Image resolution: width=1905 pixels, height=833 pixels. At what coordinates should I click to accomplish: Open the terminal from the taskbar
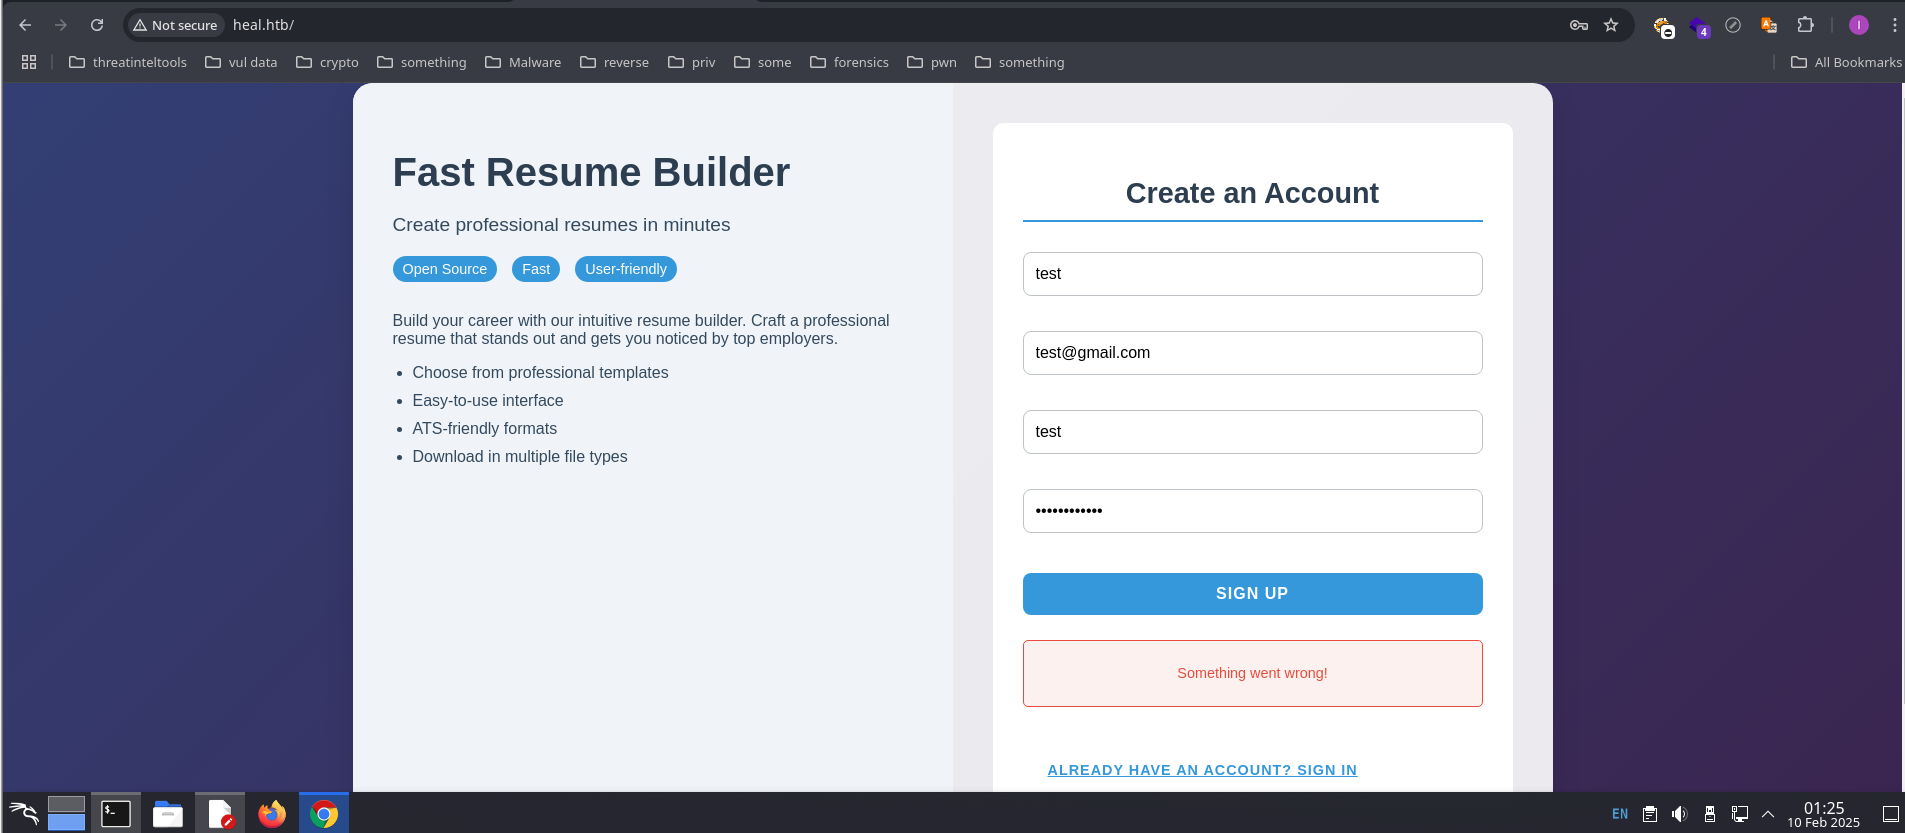coord(116,814)
